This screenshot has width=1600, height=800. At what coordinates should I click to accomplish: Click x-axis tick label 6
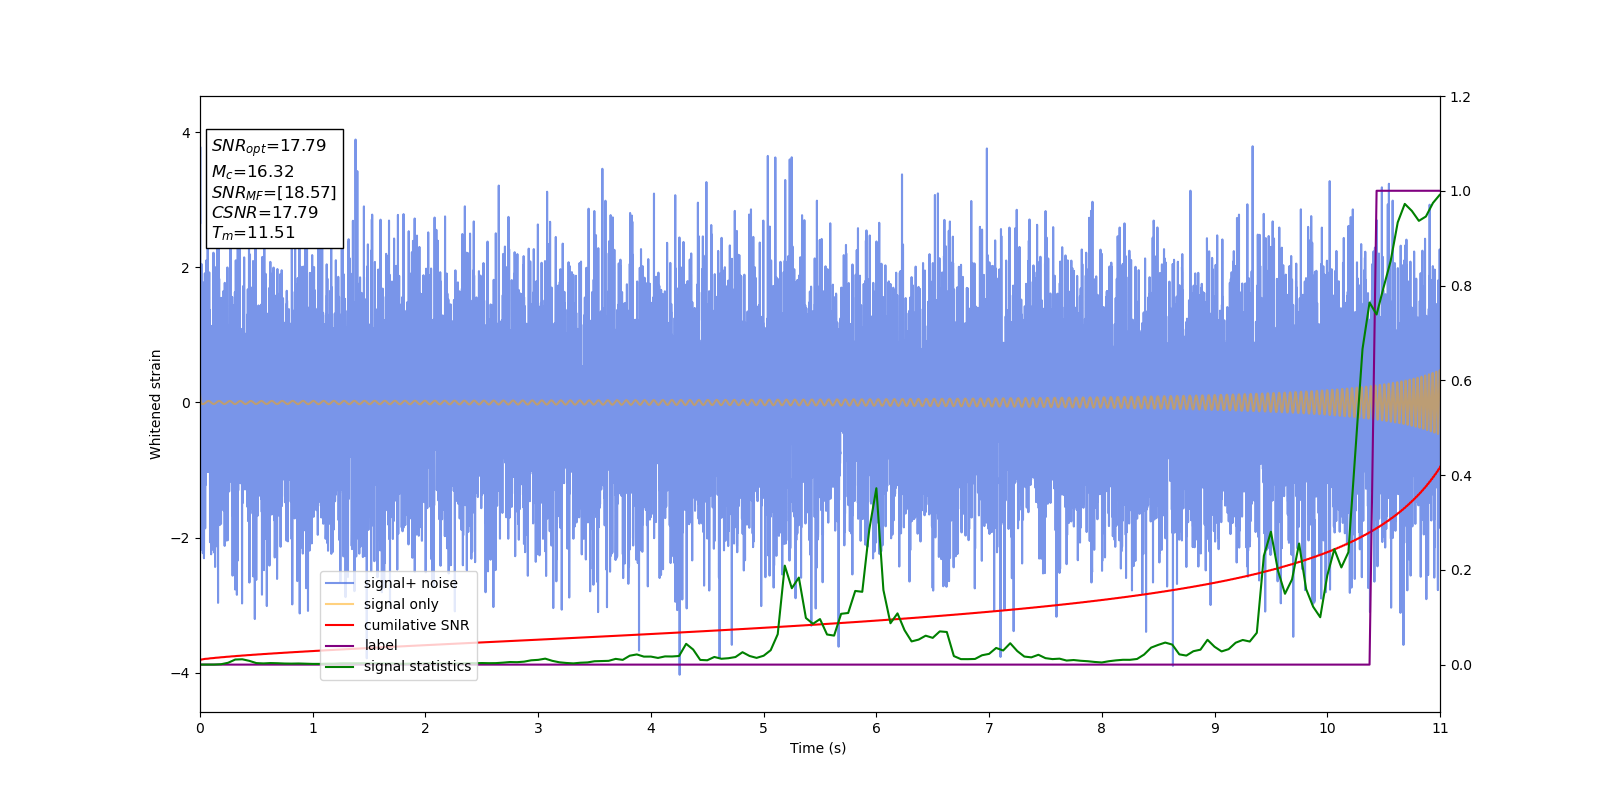tap(876, 728)
